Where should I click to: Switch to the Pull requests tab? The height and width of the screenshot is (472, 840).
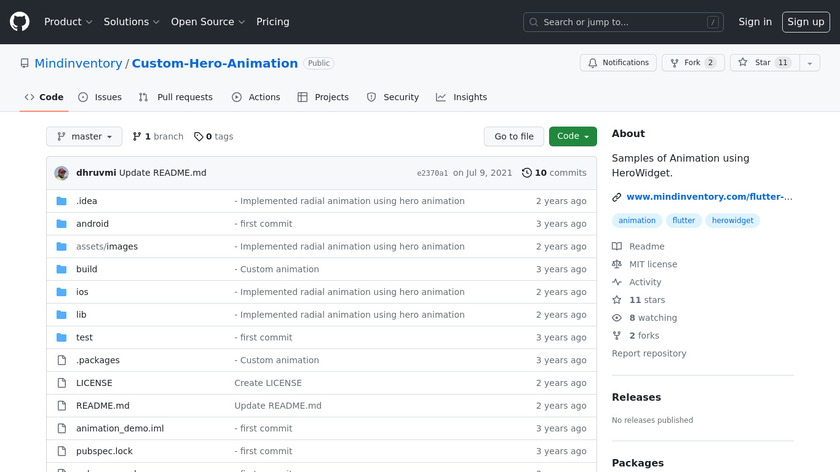pyautogui.click(x=175, y=97)
